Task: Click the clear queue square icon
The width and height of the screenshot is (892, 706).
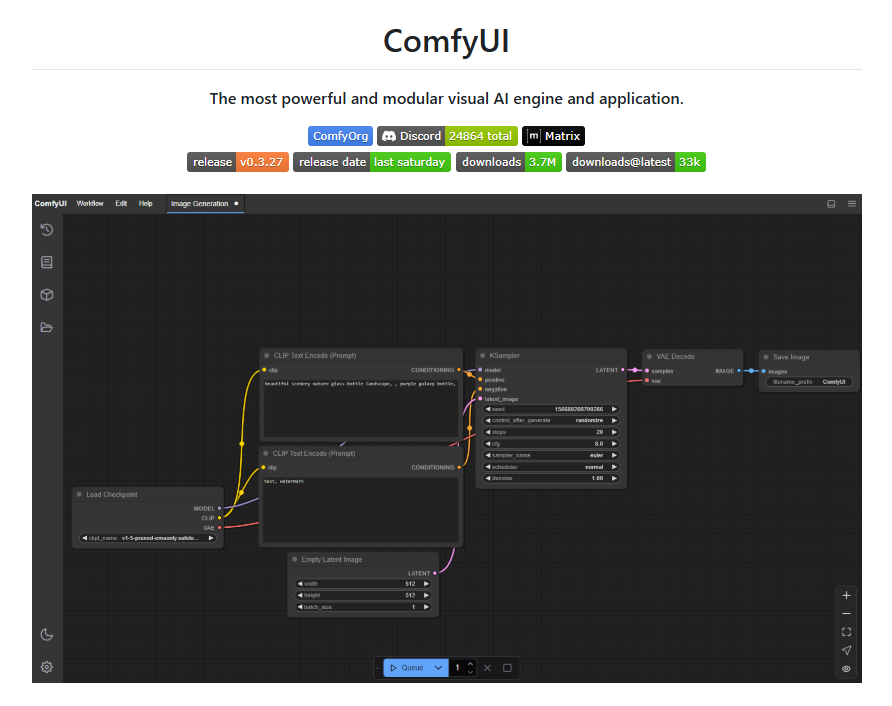Action: (507, 668)
